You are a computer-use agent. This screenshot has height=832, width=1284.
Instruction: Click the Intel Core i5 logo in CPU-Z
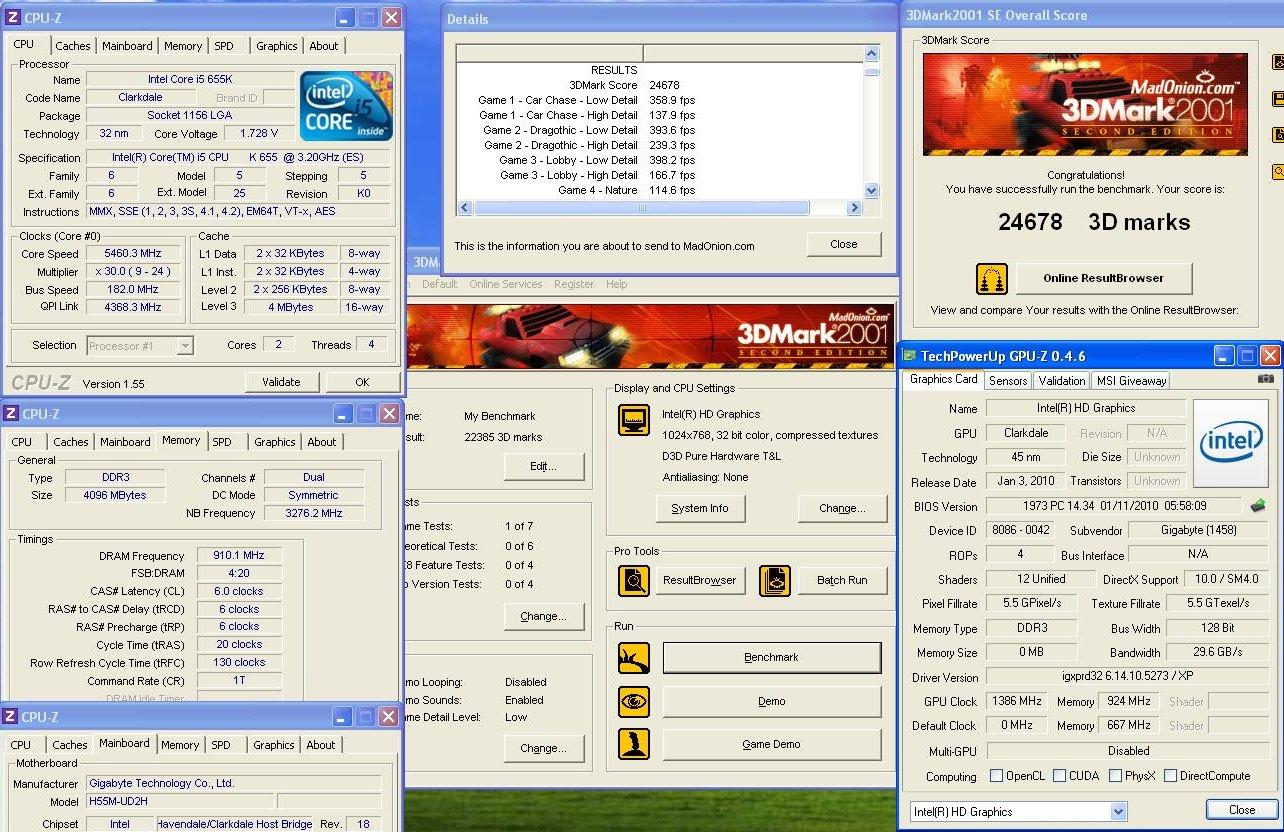point(346,105)
